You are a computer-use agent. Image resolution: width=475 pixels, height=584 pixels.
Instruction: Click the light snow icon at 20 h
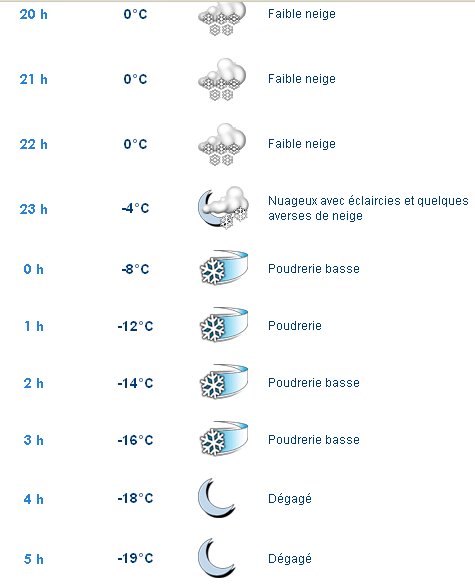[222, 19]
